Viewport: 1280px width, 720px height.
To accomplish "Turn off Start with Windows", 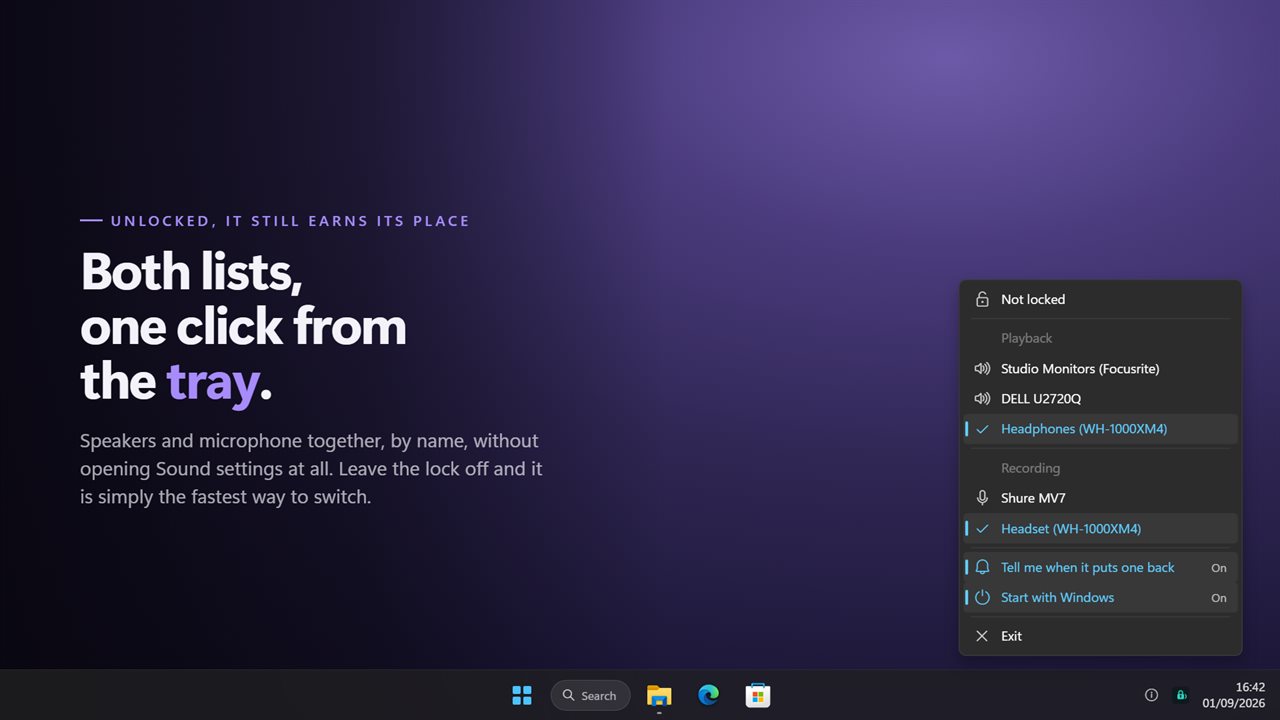I will [x=1100, y=597].
